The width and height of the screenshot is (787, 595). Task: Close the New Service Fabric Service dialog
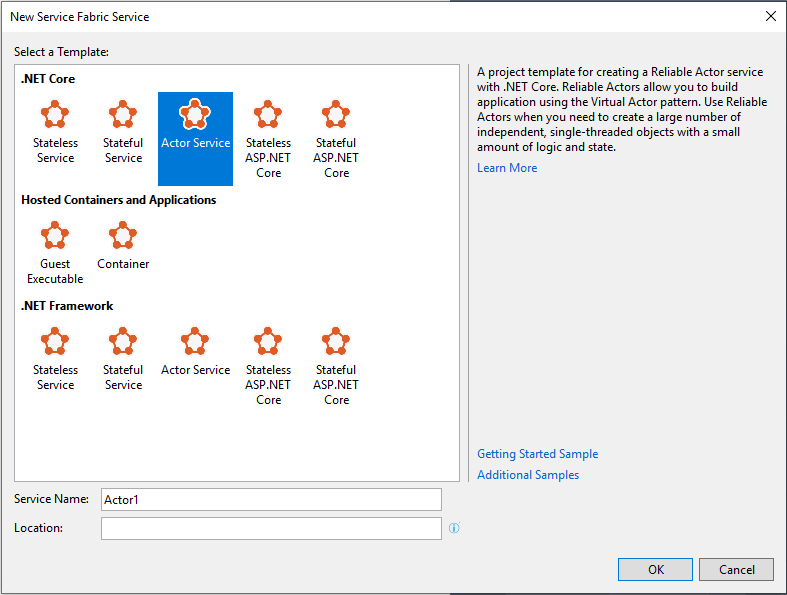click(x=771, y=17)
